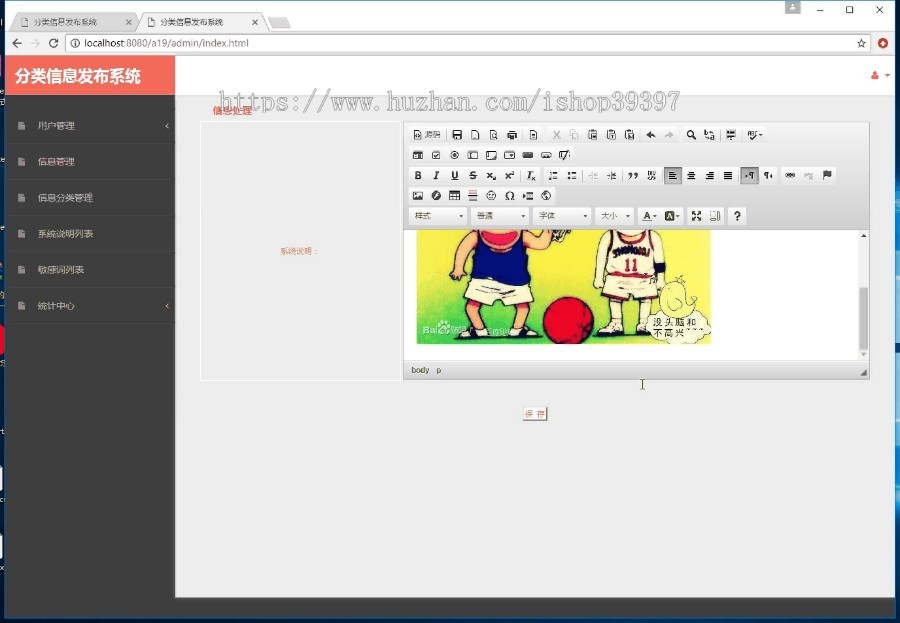
Task: Open Background Color picker
Action: (x=672, y=216)
